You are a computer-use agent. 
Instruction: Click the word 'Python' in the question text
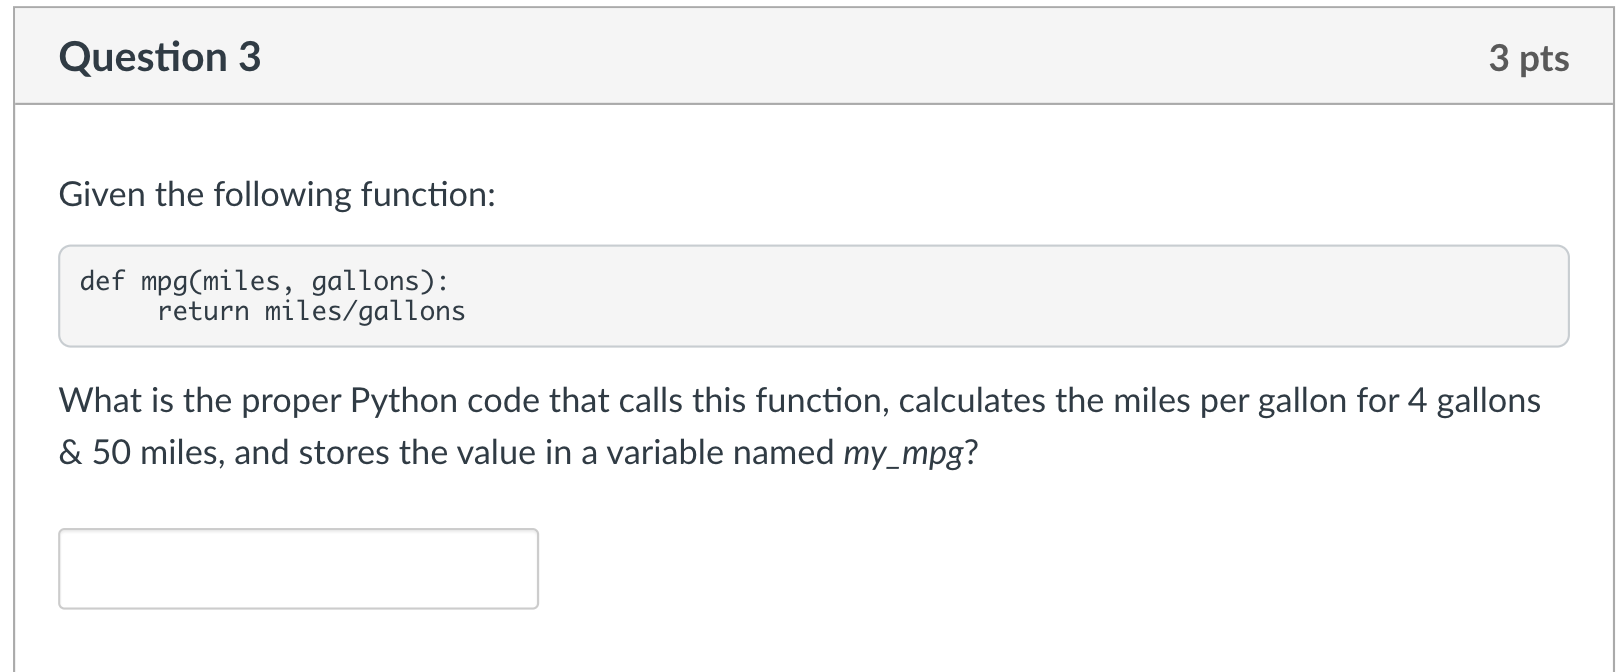click(x=403, y=401)
